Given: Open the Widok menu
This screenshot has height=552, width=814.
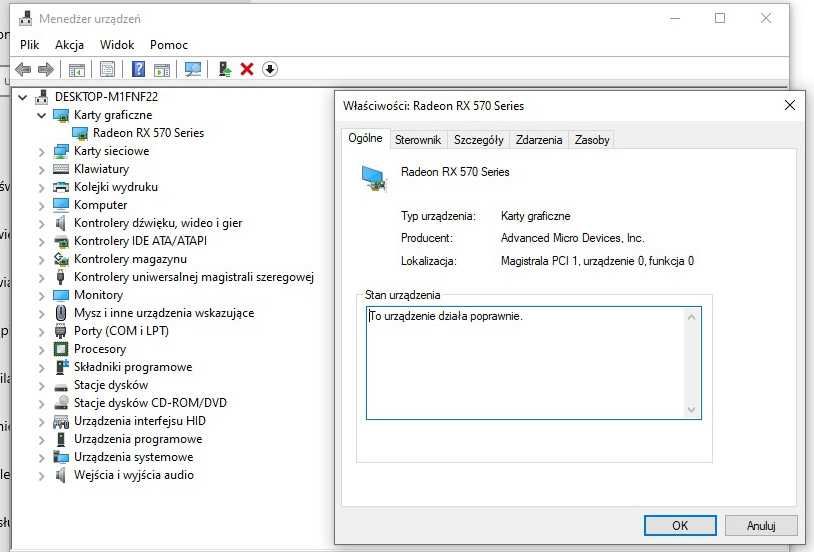Looking at the screenshot, I should click(117, 45).
